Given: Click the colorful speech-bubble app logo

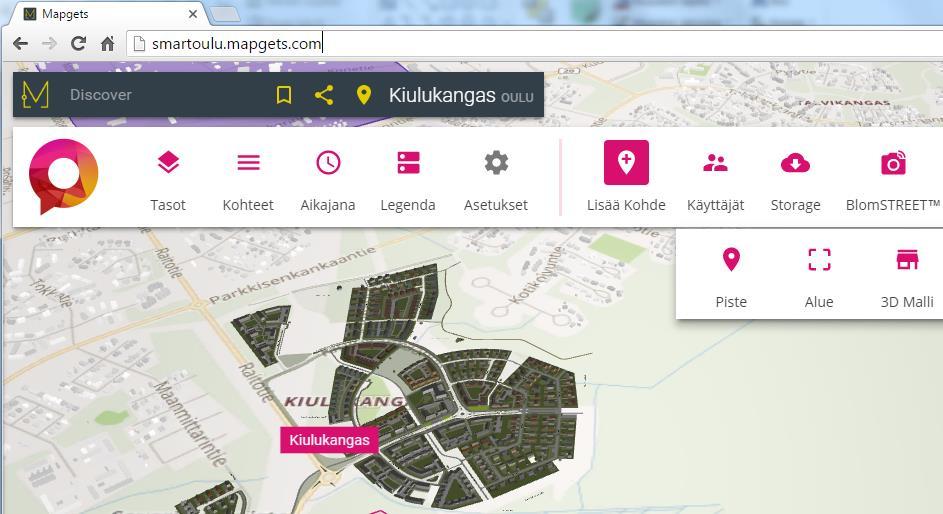Looking at the screenshot, I should pyautogui.click(x=63, y=176).
